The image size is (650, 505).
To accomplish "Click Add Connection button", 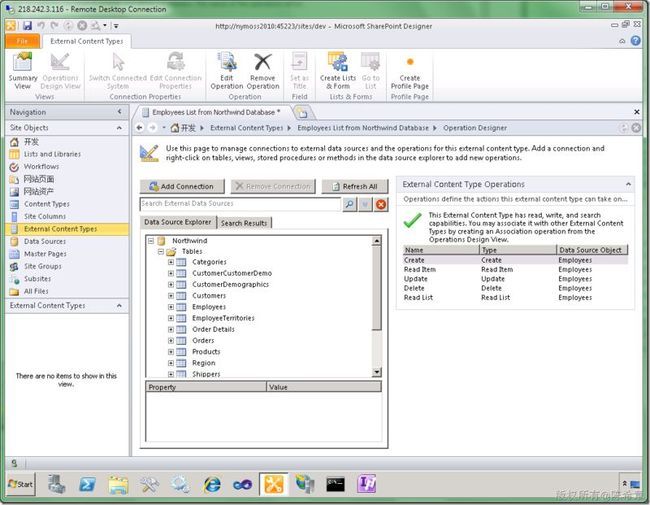I will (182, 187).
